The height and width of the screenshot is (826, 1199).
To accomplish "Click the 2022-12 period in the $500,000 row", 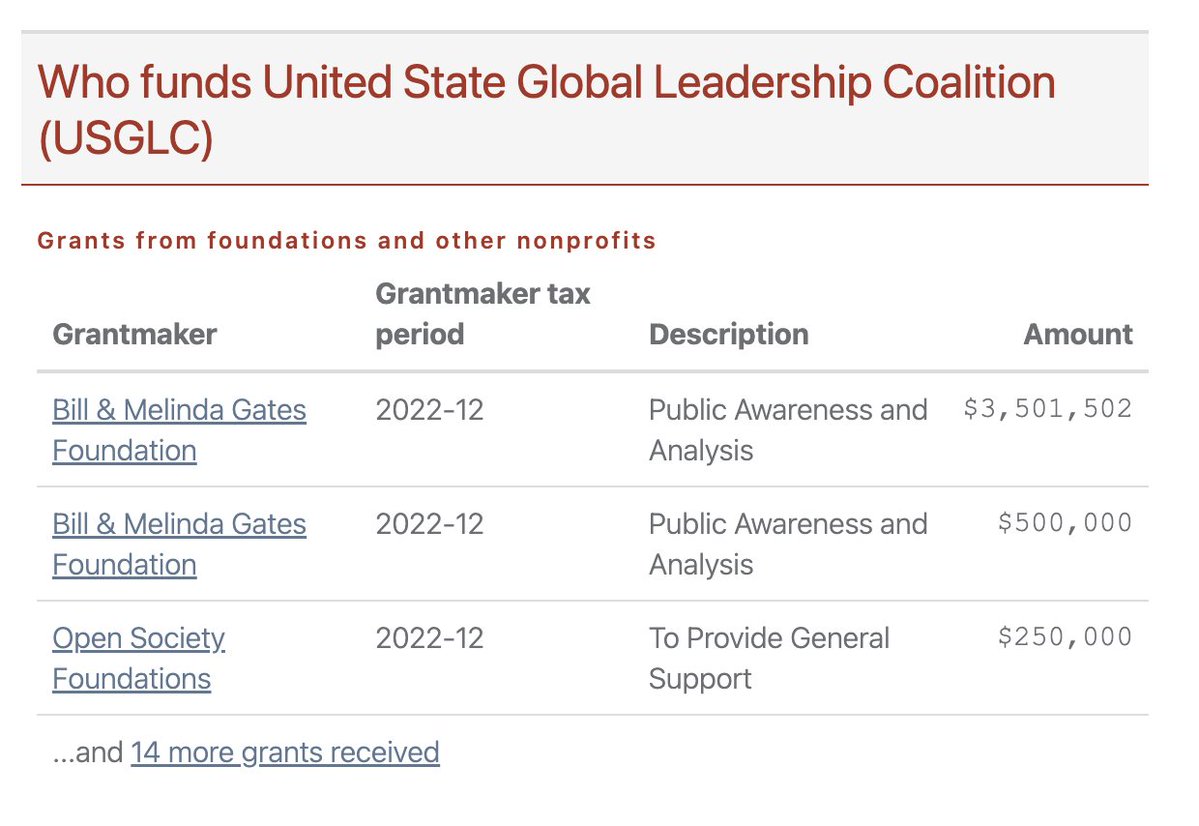I will coord(429,524).
